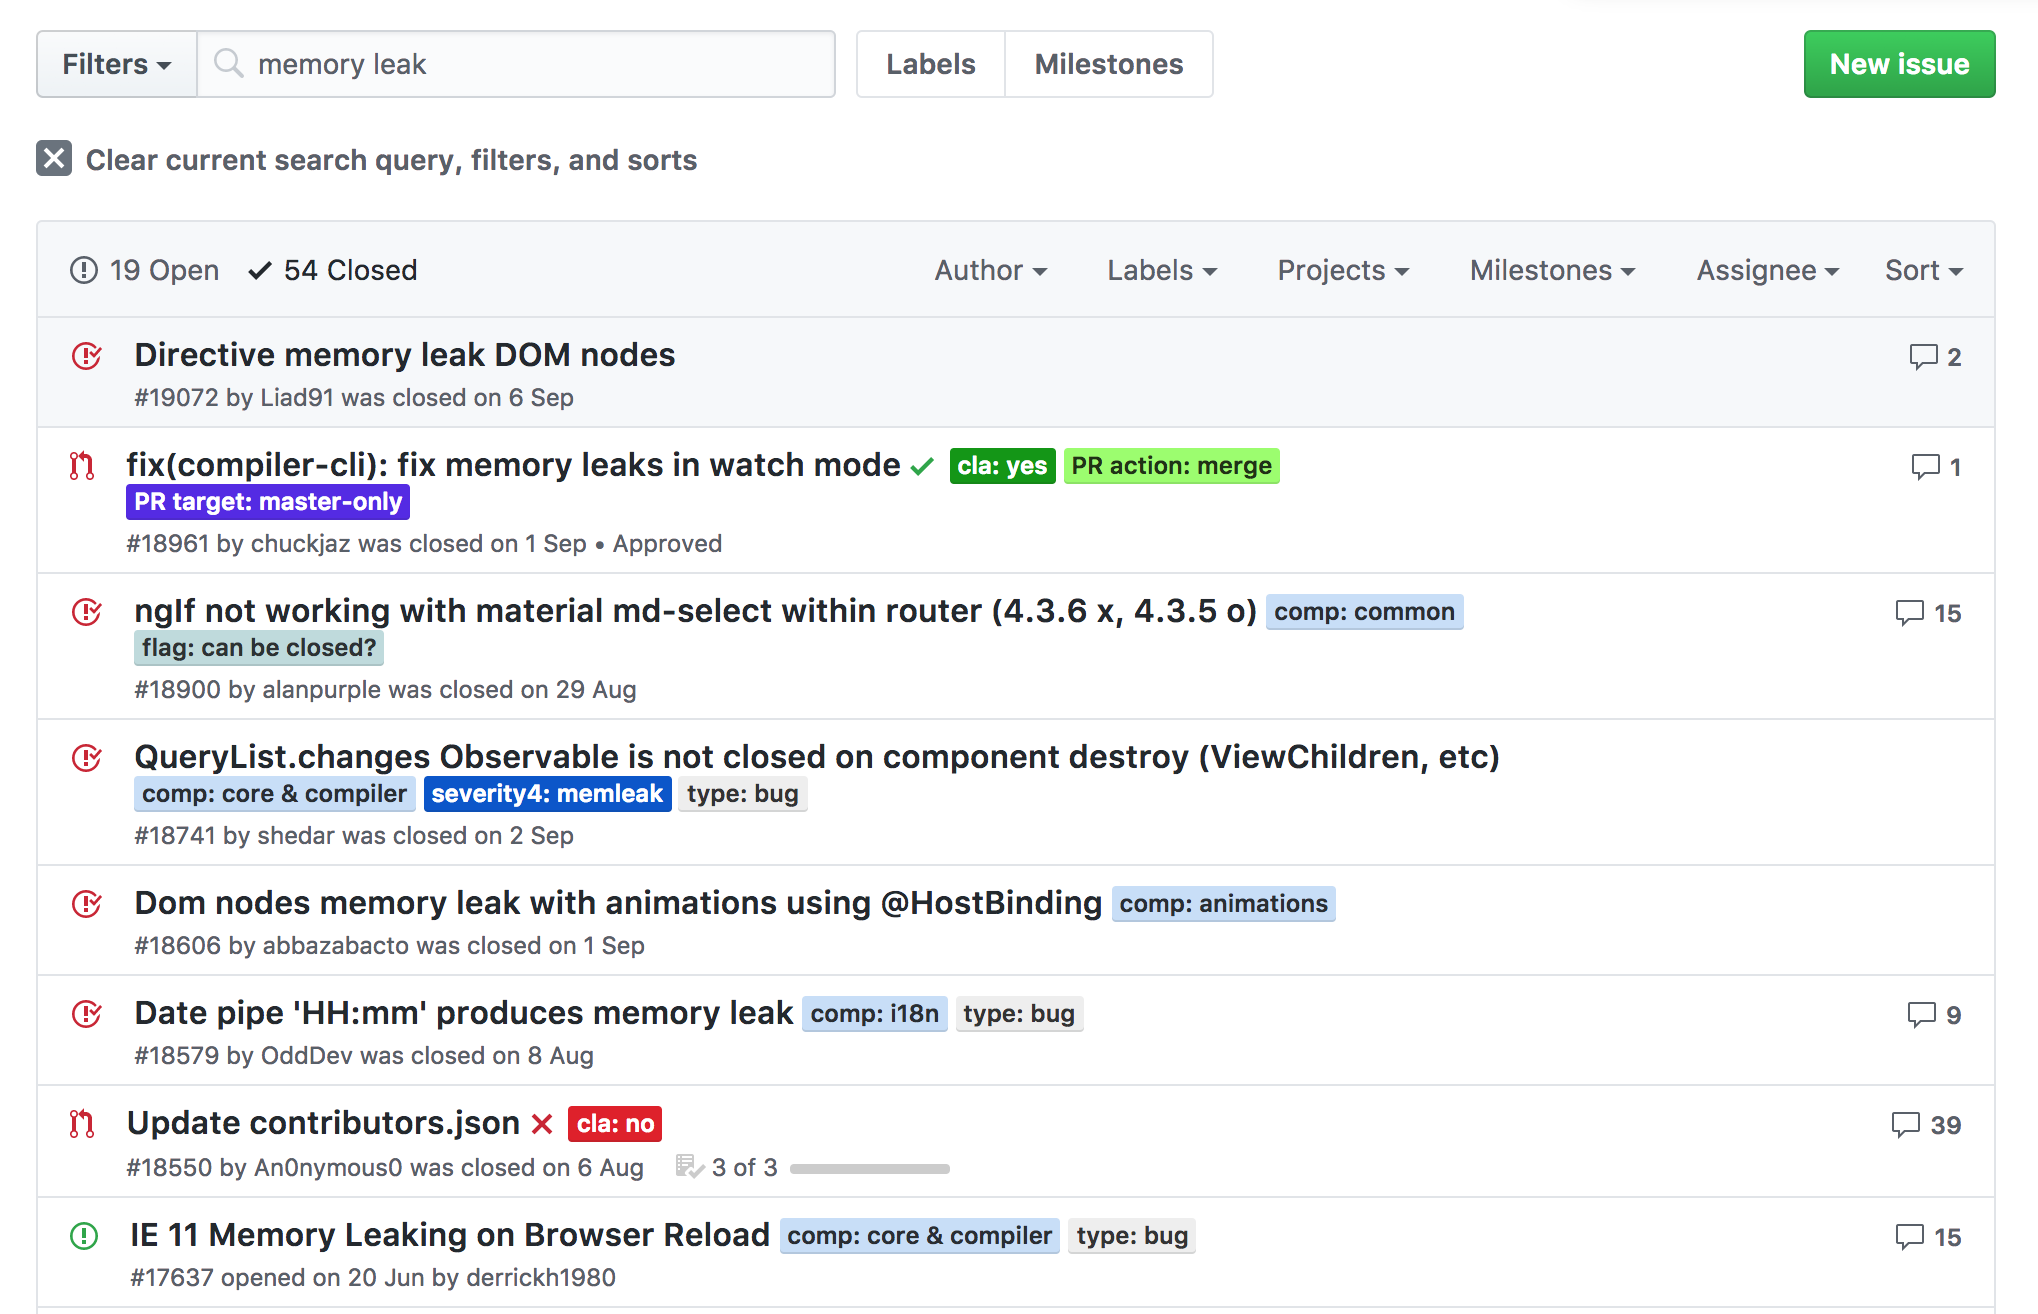Viewport: 2038px width, 1314px height.
Task: Show the 54 Closed issues
Action: pyautogui.click(x=334, y=270)
